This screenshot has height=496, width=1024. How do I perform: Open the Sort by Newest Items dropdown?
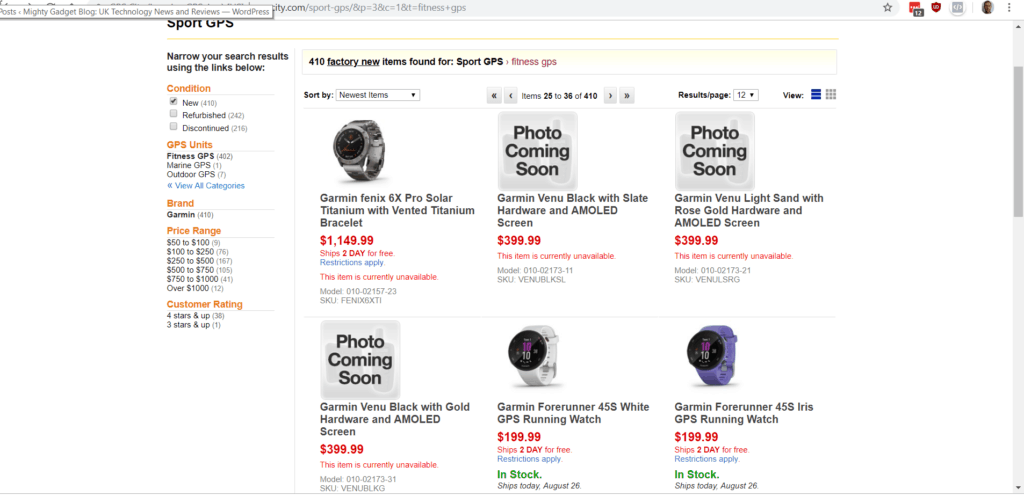(377, 95)
